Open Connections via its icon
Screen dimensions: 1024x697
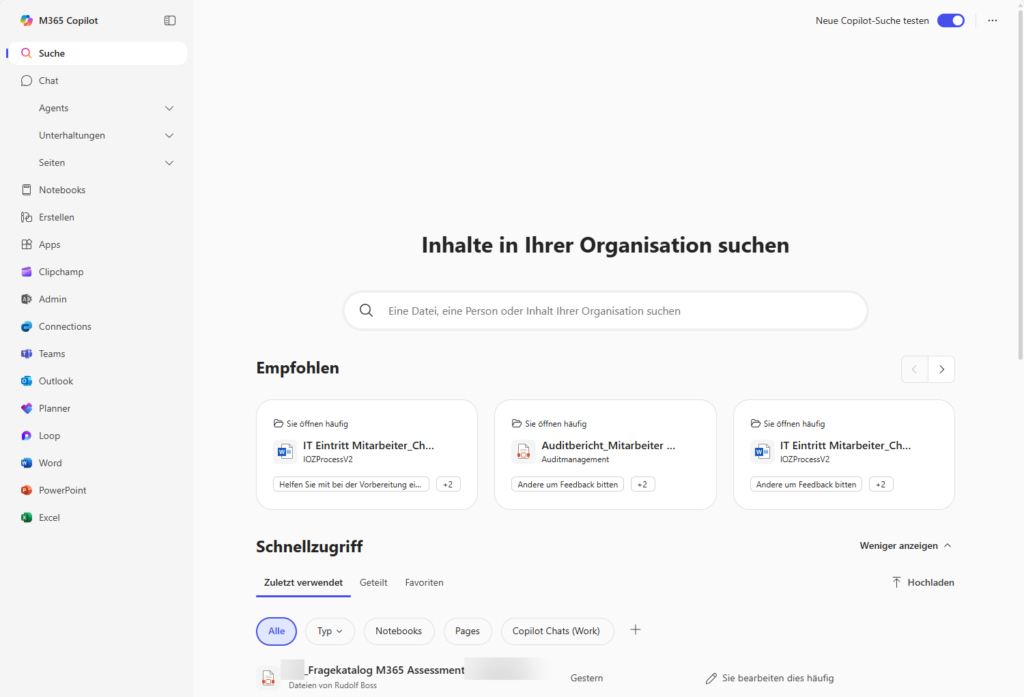26,327
